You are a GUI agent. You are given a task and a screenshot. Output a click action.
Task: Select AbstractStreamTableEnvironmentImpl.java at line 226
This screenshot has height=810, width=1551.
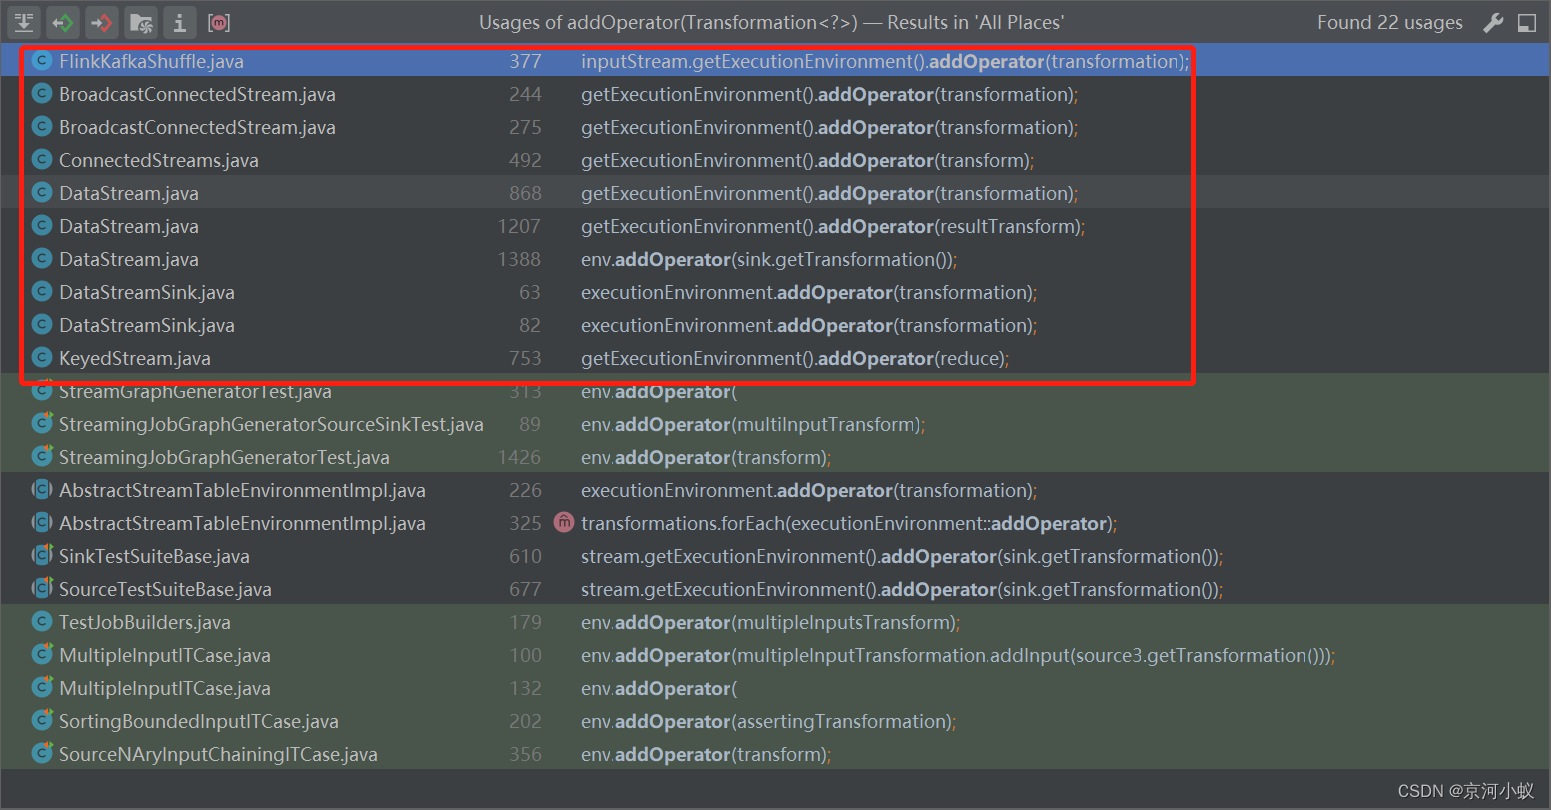pos(775,490)
